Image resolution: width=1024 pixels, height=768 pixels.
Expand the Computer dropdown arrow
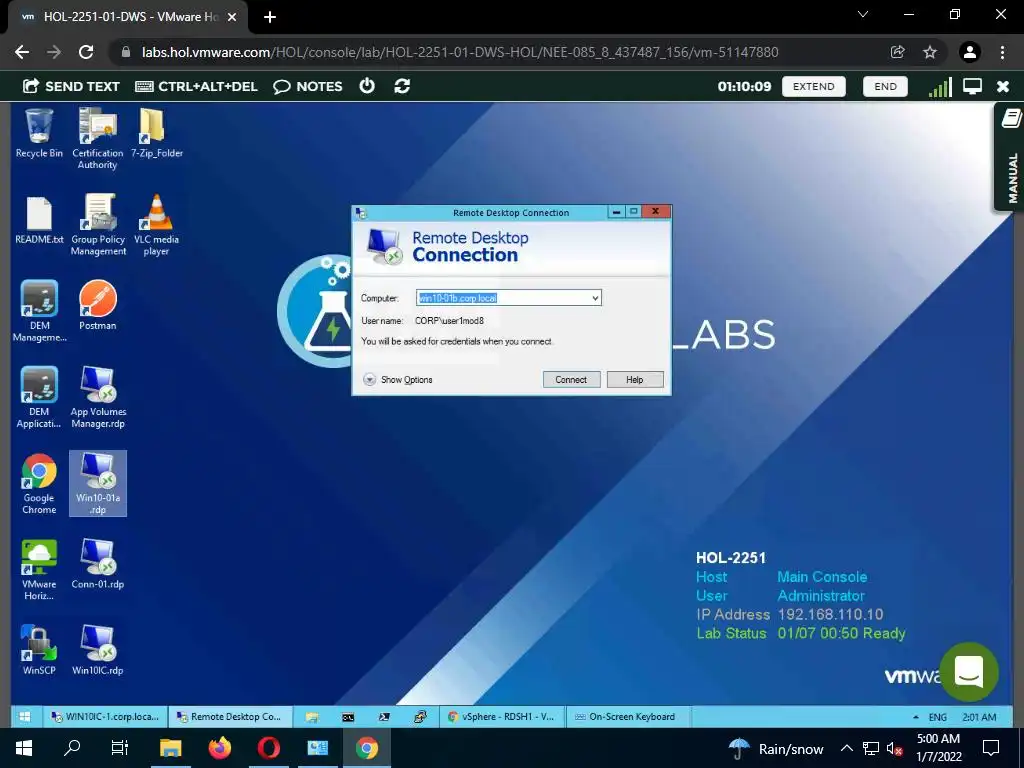point(595,298)
